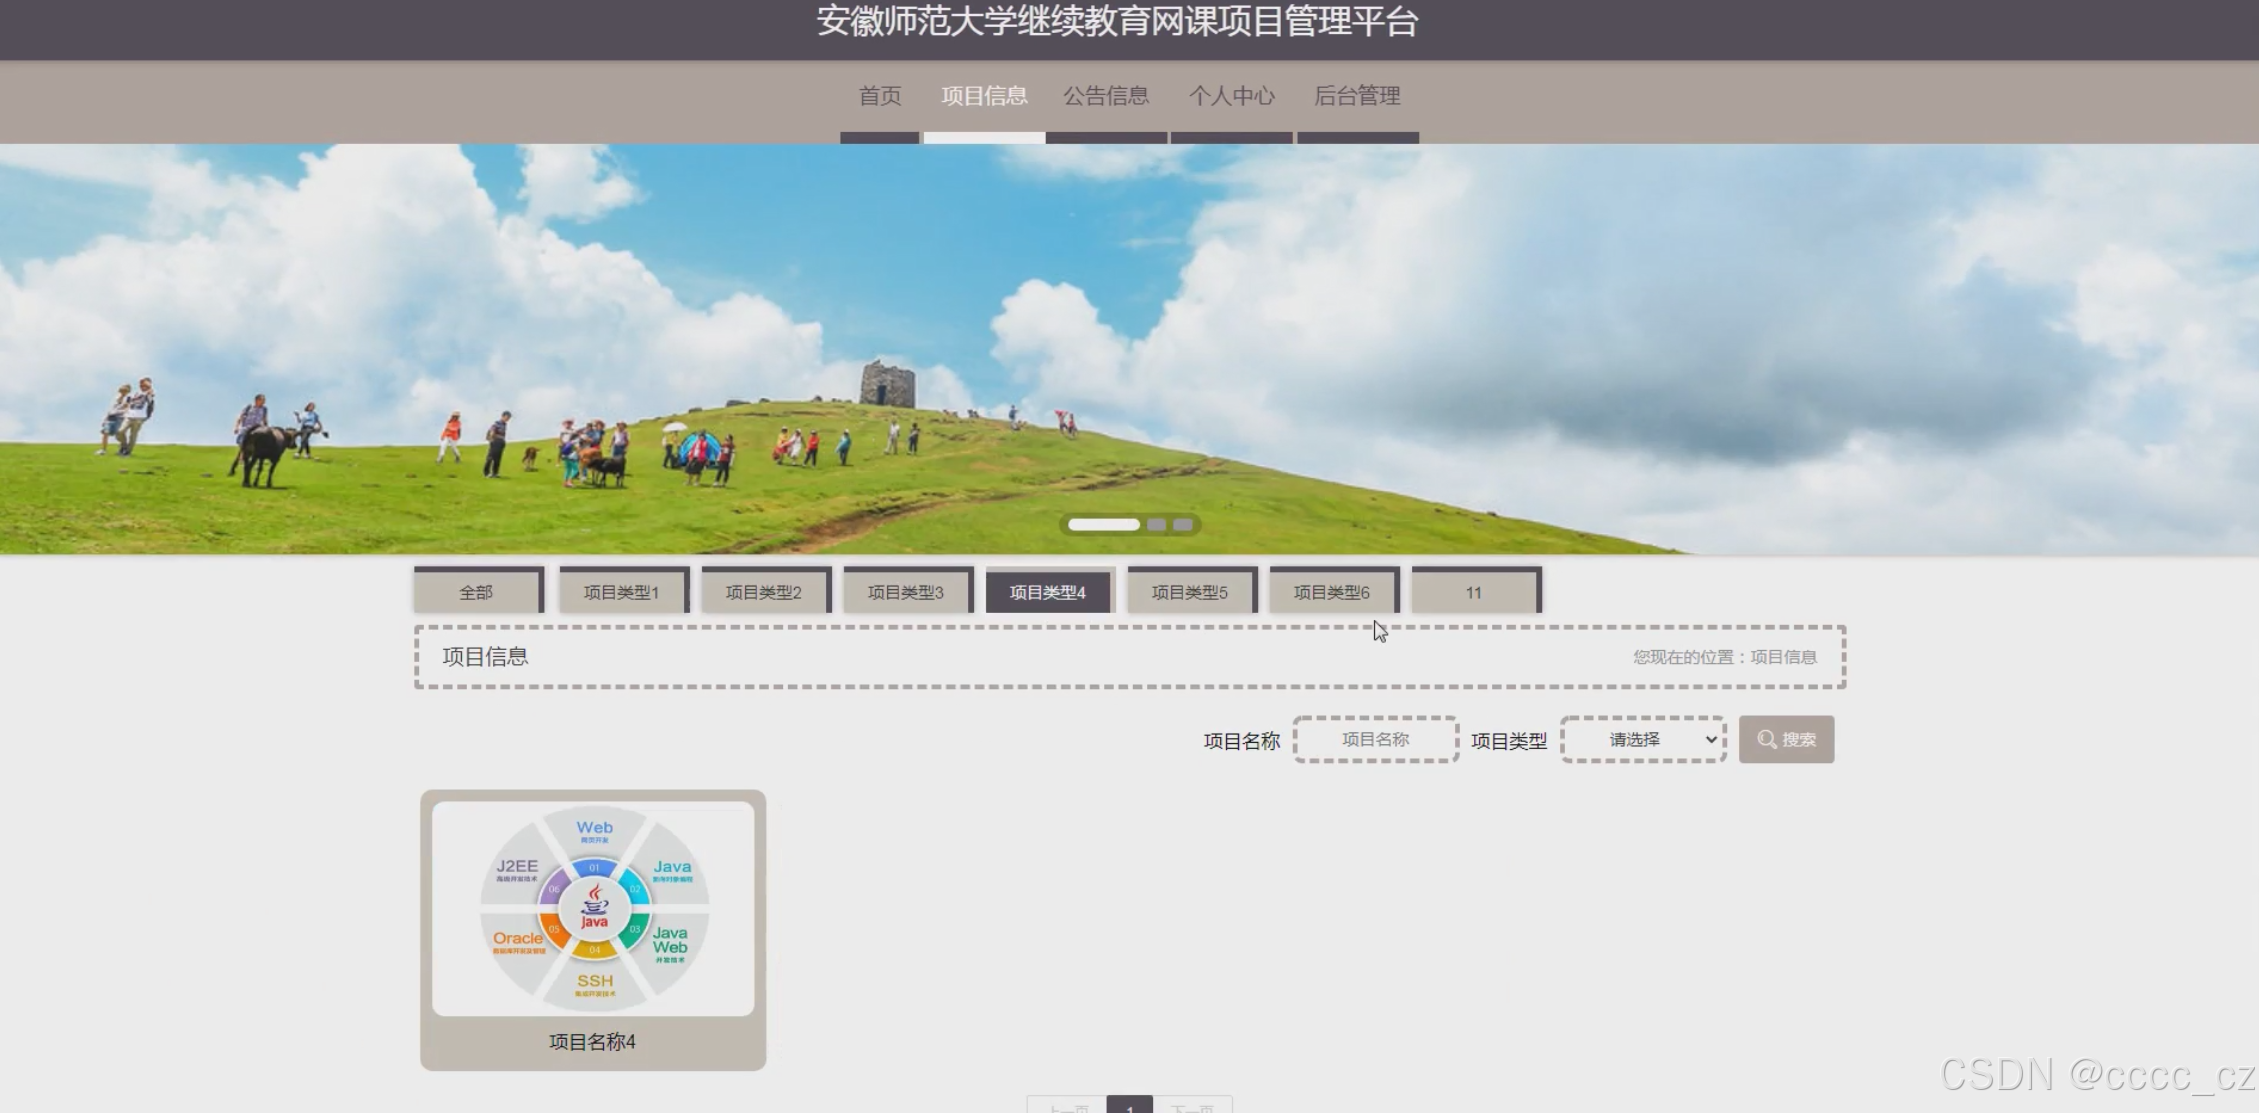This screenshot has width=2259, height=1113.
Task: Select page 1 in pagination
Action: point(1129,1106)
